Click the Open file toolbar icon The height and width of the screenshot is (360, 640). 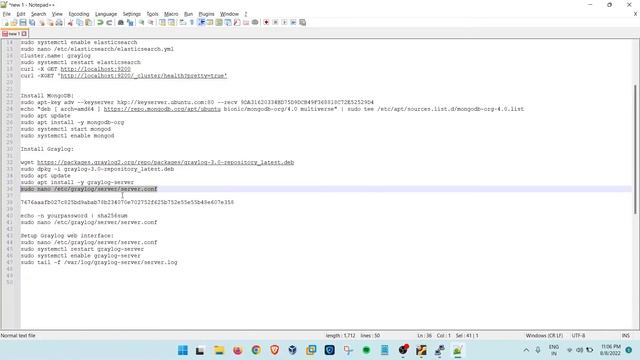(x=14, y=22)
